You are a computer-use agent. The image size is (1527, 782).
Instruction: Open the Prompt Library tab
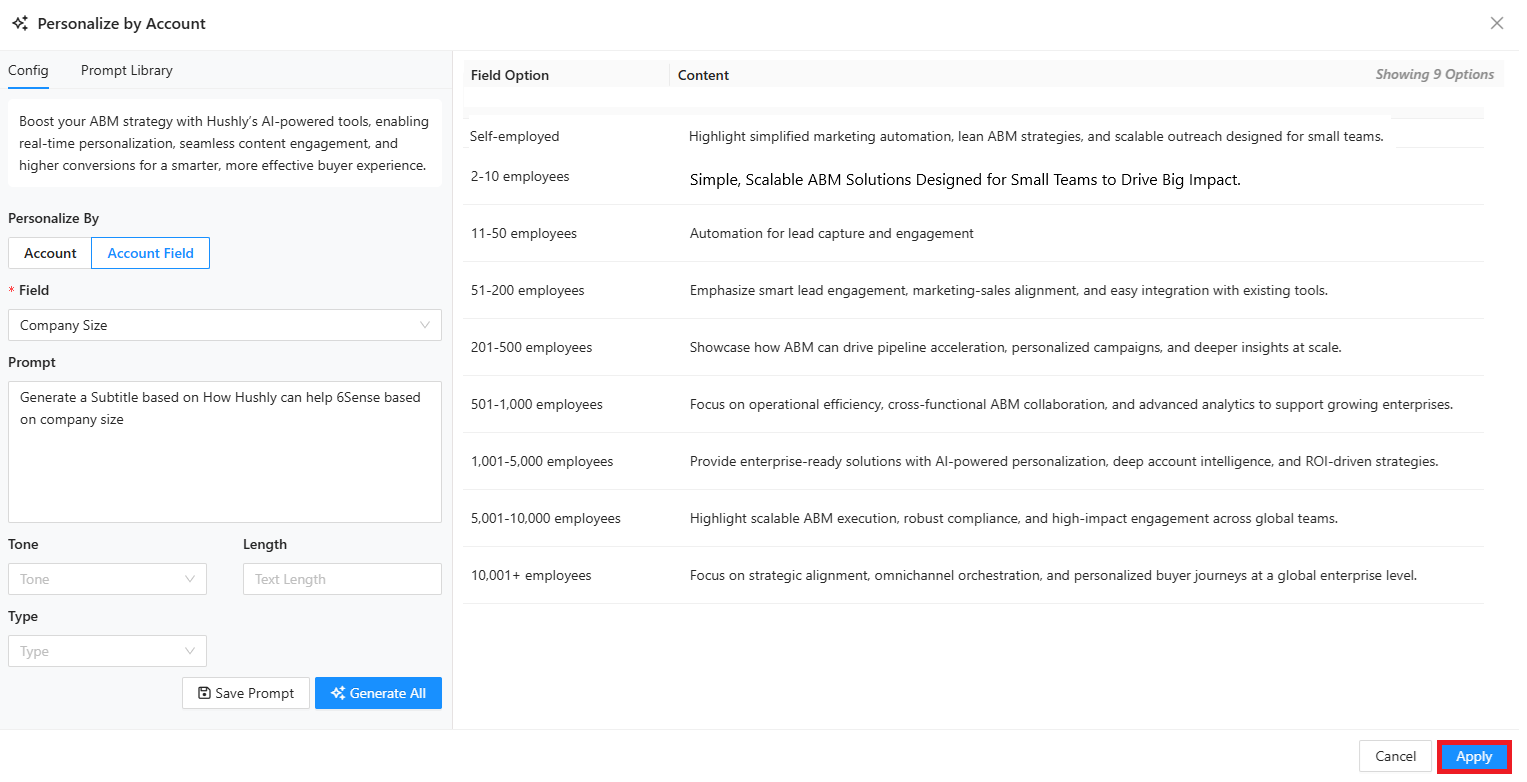(127, 70)
